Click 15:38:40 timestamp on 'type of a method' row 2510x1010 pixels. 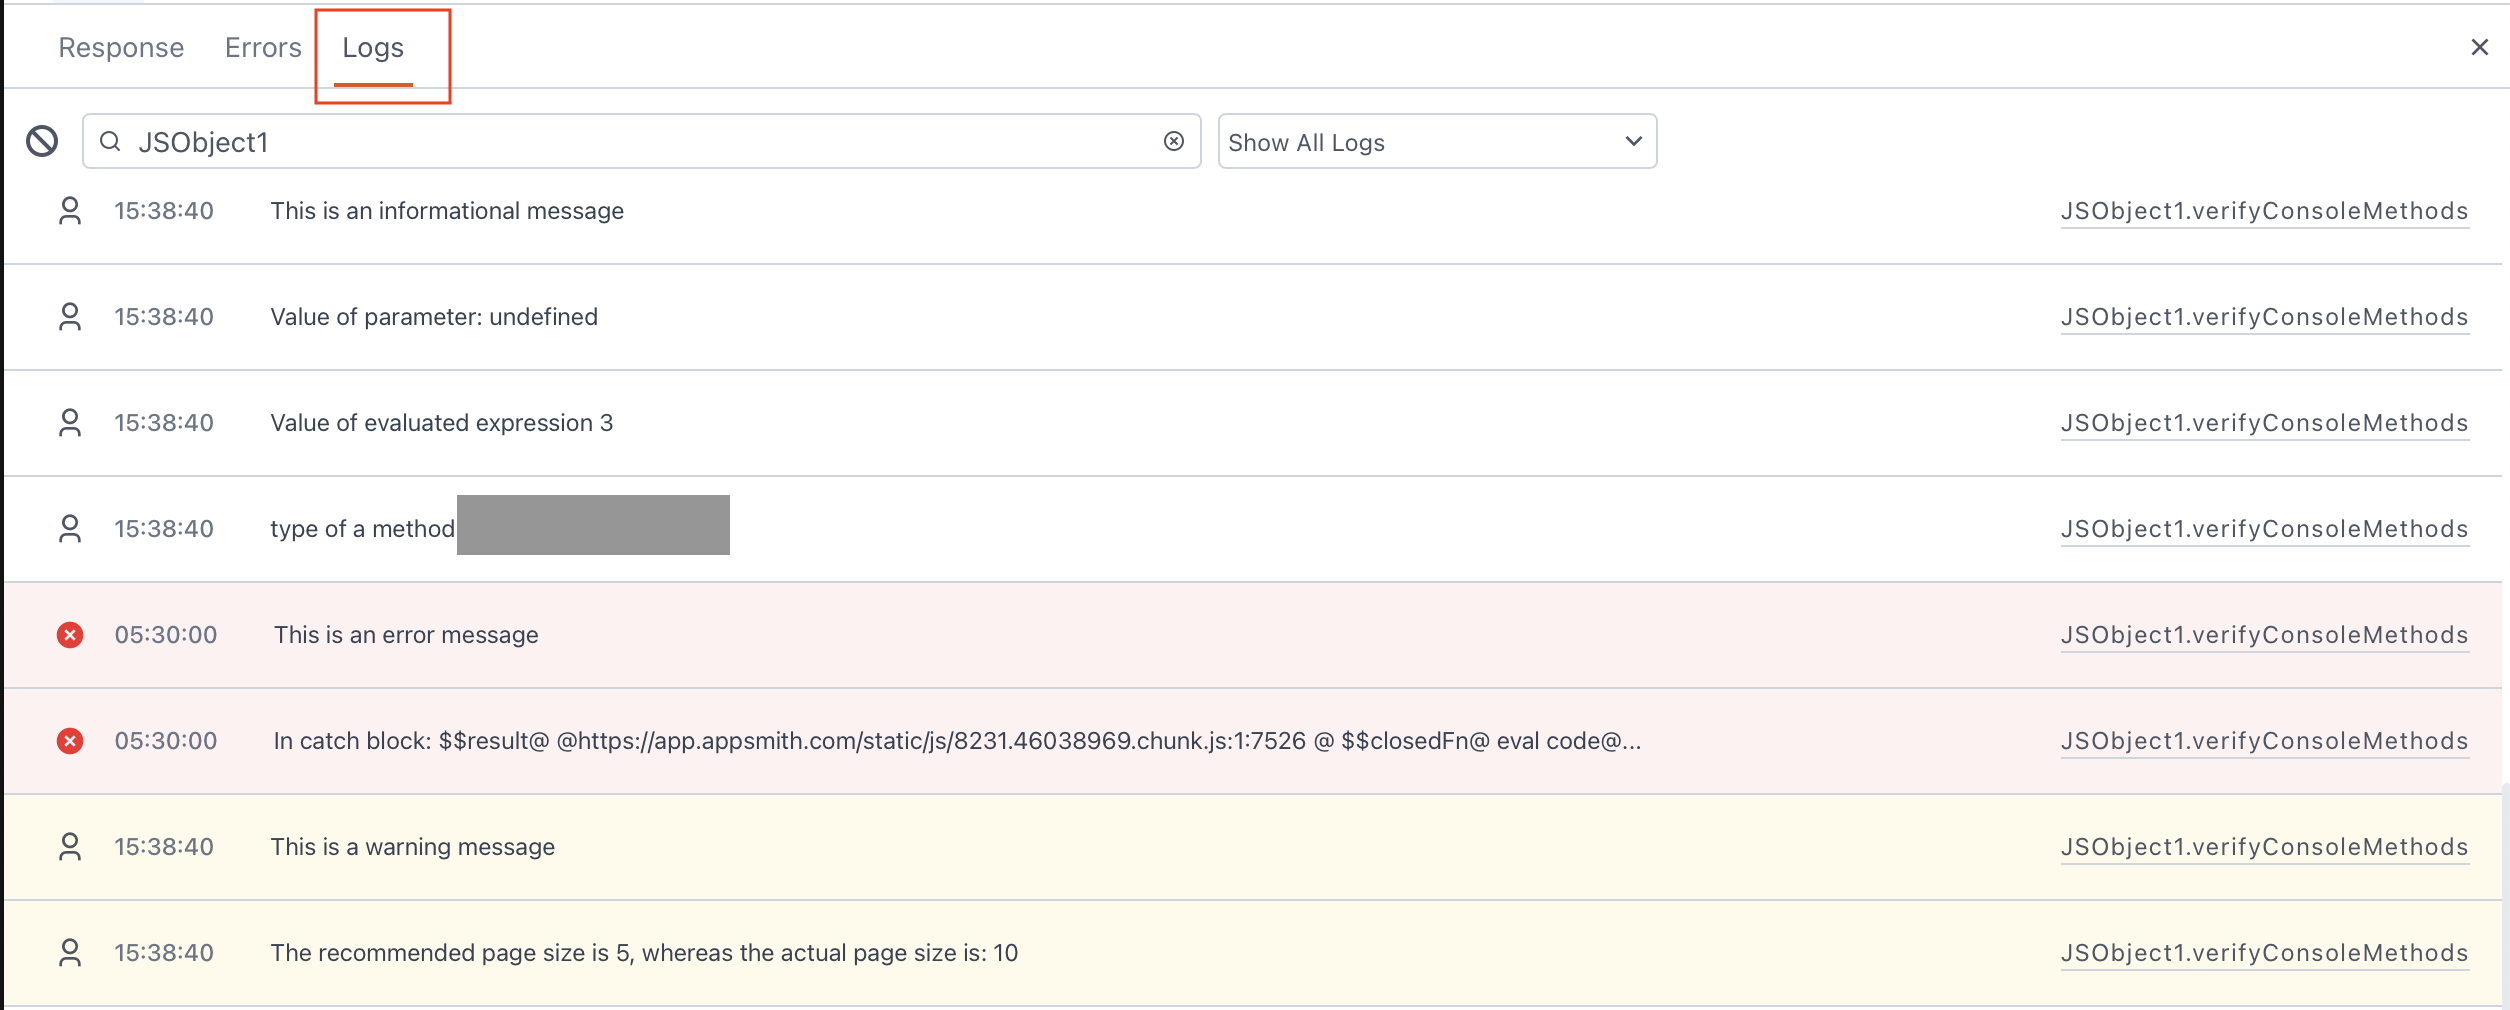click(164, 529)
